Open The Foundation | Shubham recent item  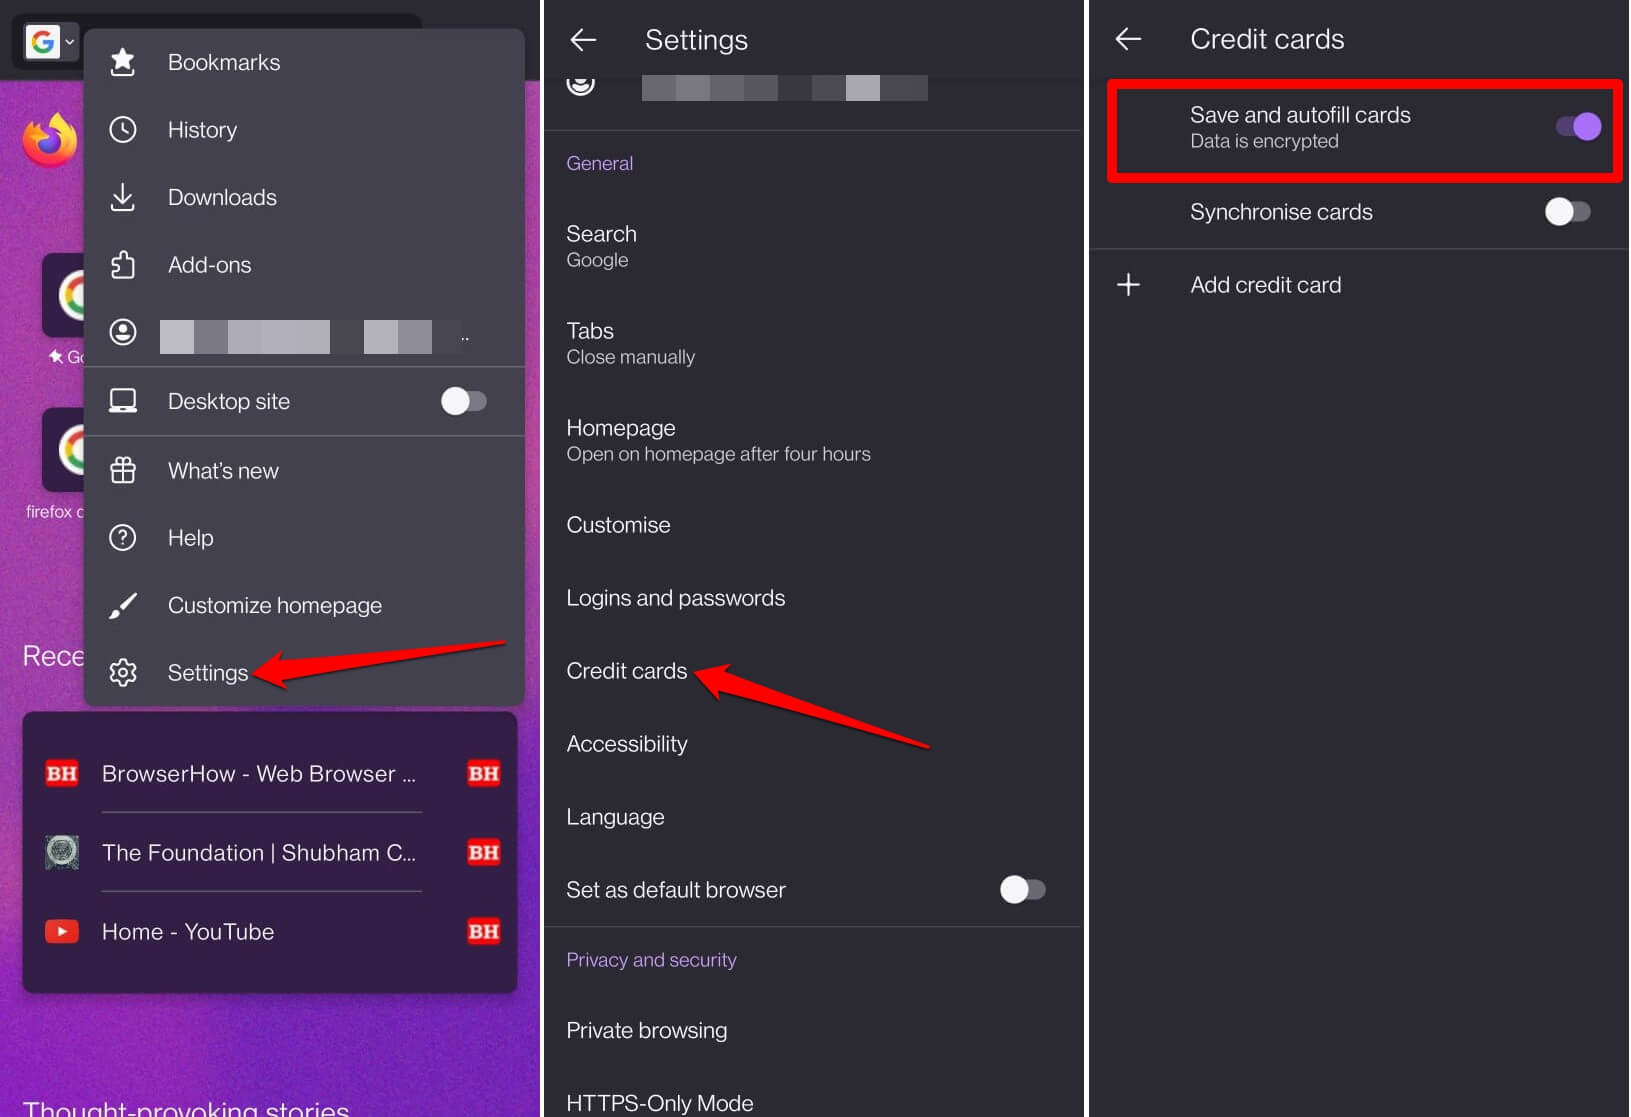pos(259,853)
